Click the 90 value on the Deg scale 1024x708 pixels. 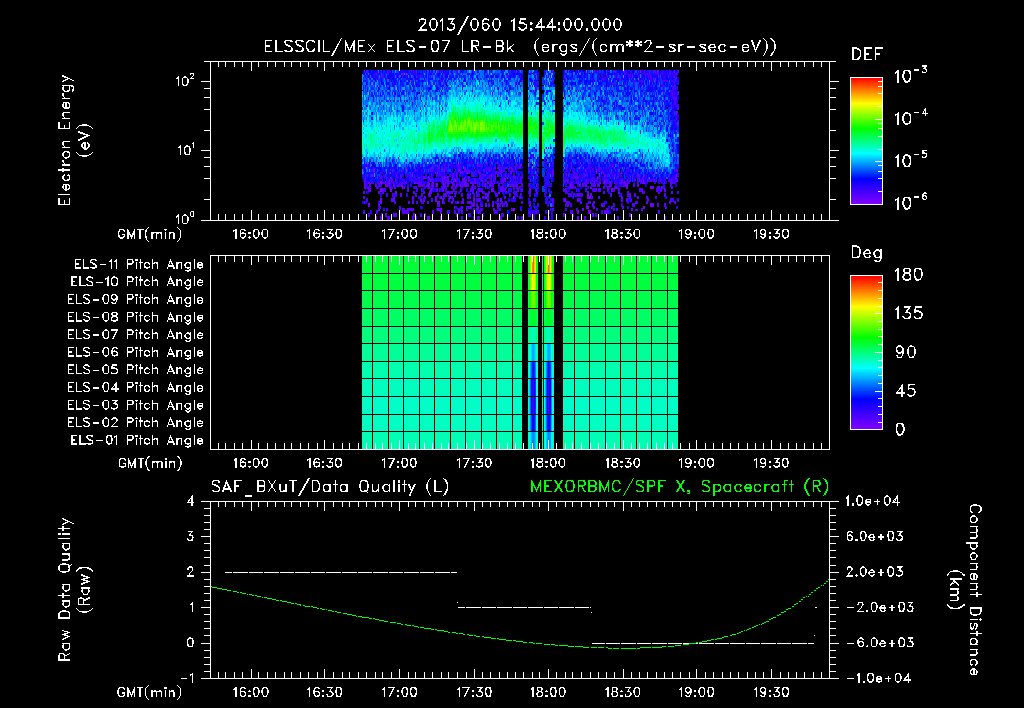tap(905, 353)
